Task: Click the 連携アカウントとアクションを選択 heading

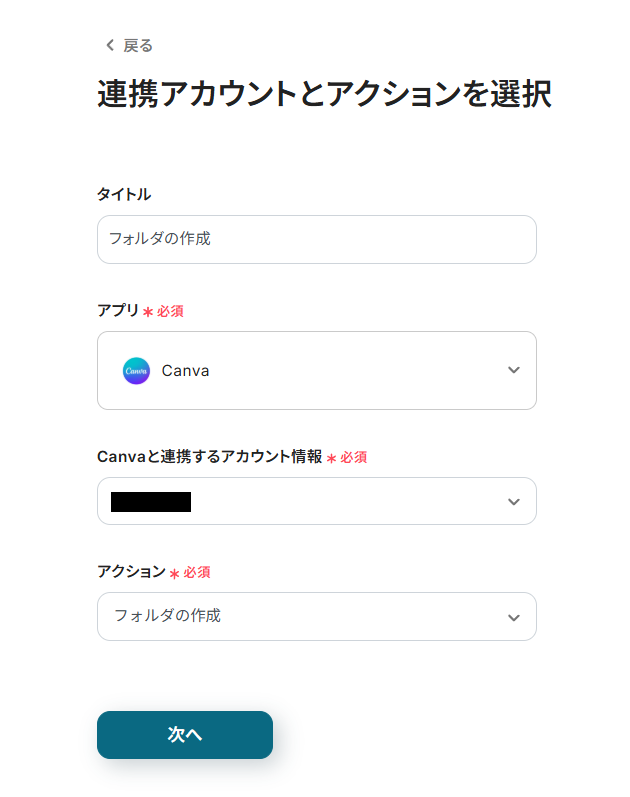Action: (324, 94)
